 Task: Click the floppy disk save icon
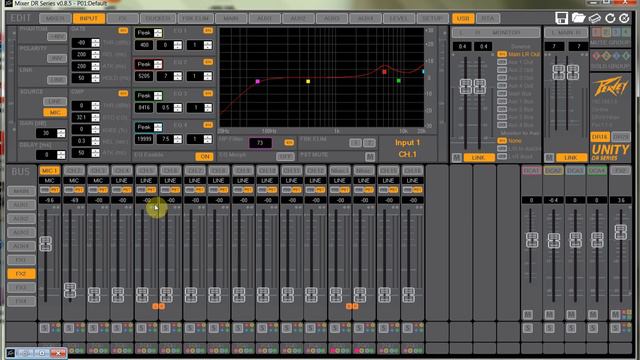[x=562, y=18]
